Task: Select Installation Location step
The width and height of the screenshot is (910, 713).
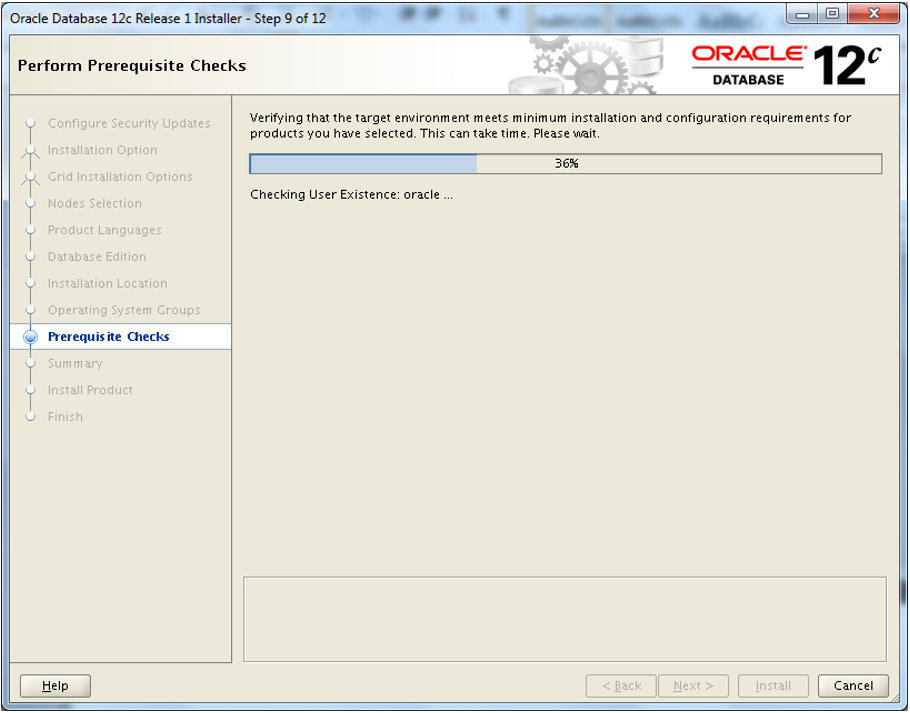Action: (107, 283)
